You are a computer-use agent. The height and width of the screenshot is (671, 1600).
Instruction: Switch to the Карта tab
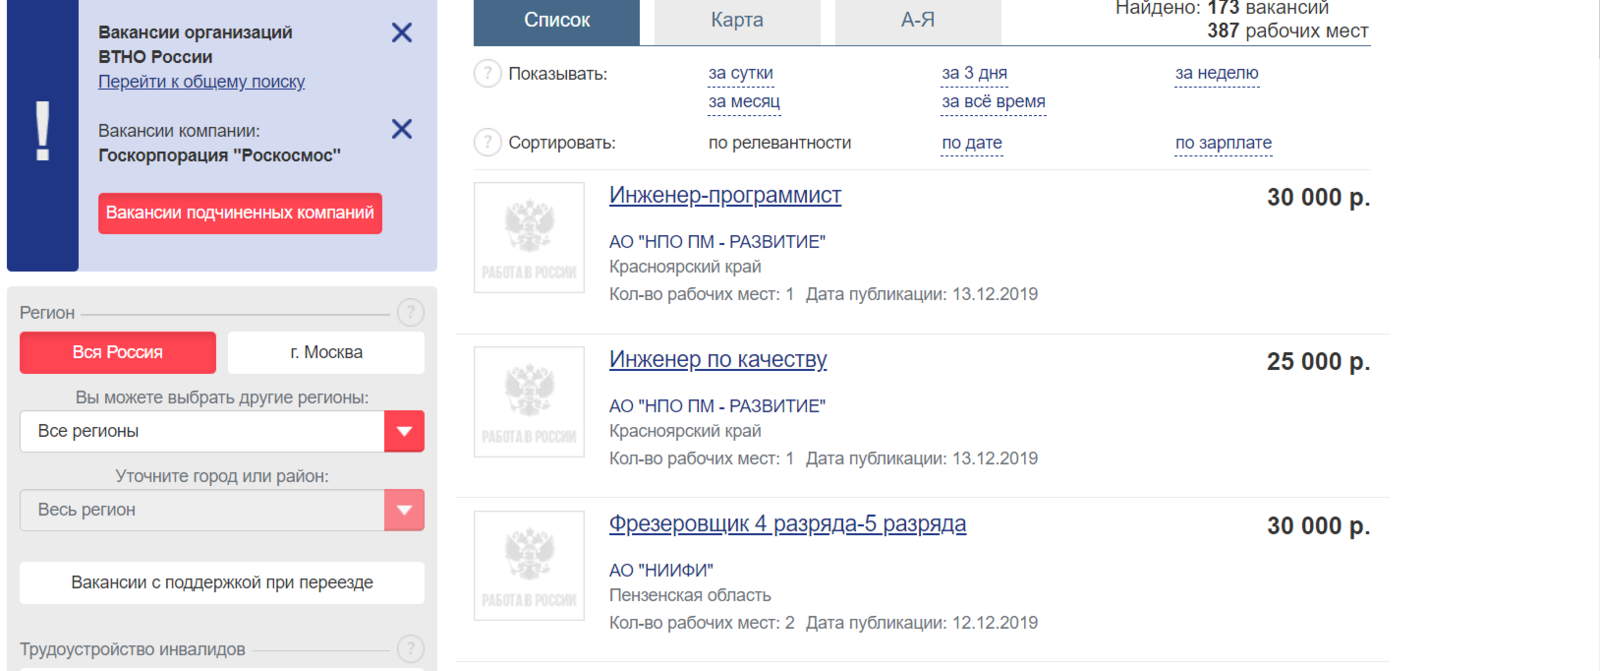pyautogui.click(x=737, y=21)
